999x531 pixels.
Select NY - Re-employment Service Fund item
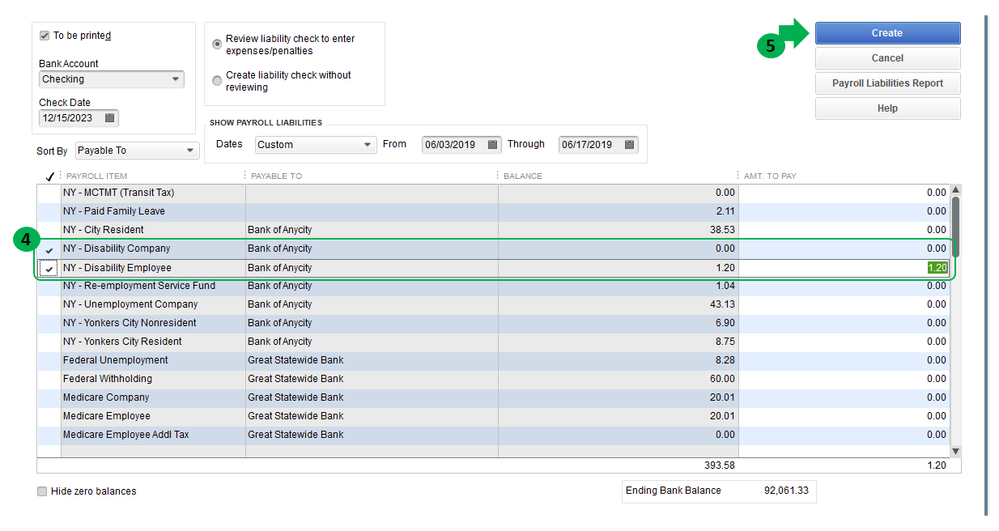139,286
